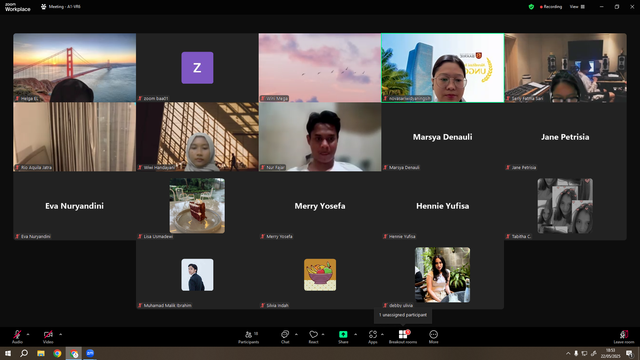Open the More options menu
The height and width of the screenshot is (360, 640).
pyautogui.click(x=433, y=337)
